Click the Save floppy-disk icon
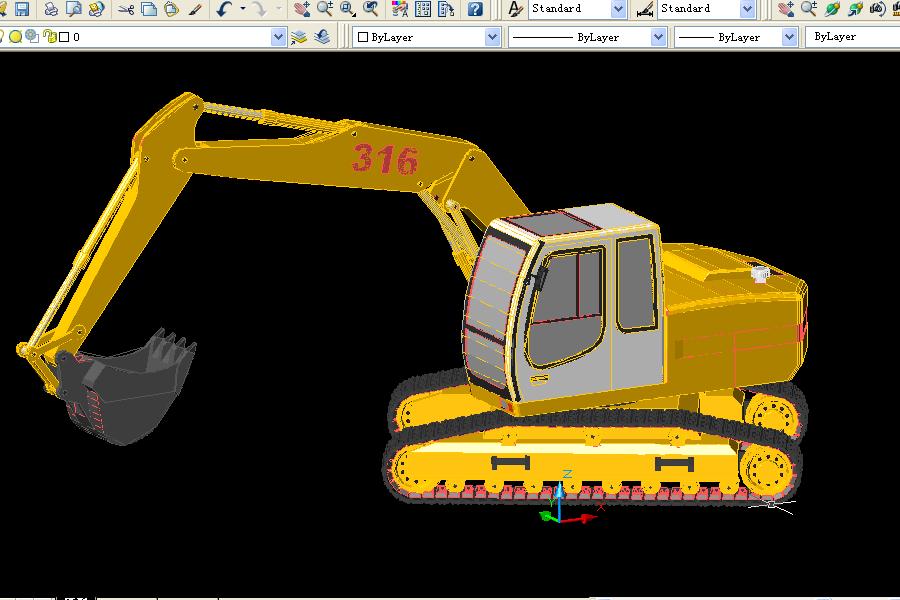 [x=22, y=9]
